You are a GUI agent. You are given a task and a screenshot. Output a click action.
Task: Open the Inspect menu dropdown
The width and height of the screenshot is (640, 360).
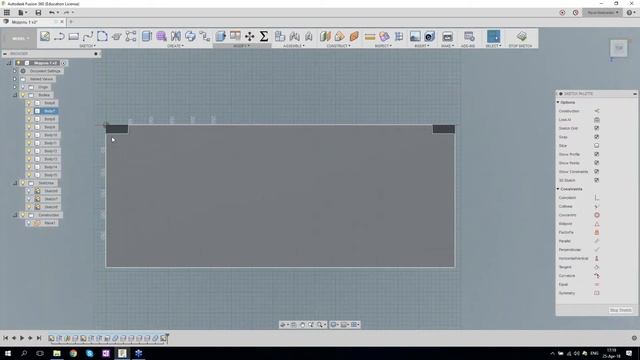click(x=383, y=46)
